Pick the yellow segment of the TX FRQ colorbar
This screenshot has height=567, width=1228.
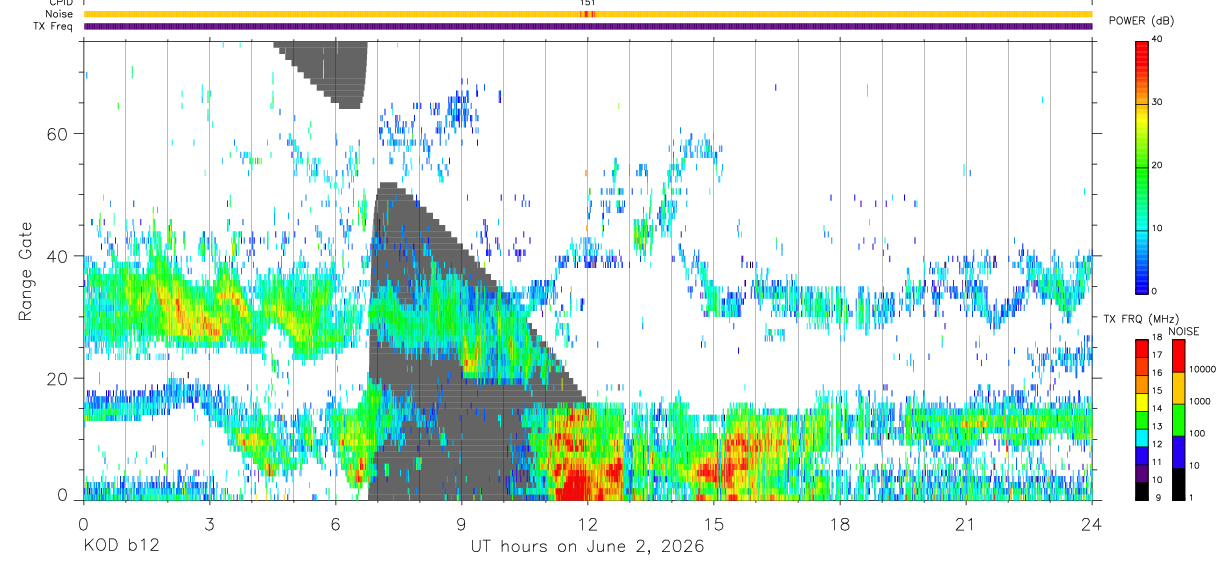pos(1142,402)
